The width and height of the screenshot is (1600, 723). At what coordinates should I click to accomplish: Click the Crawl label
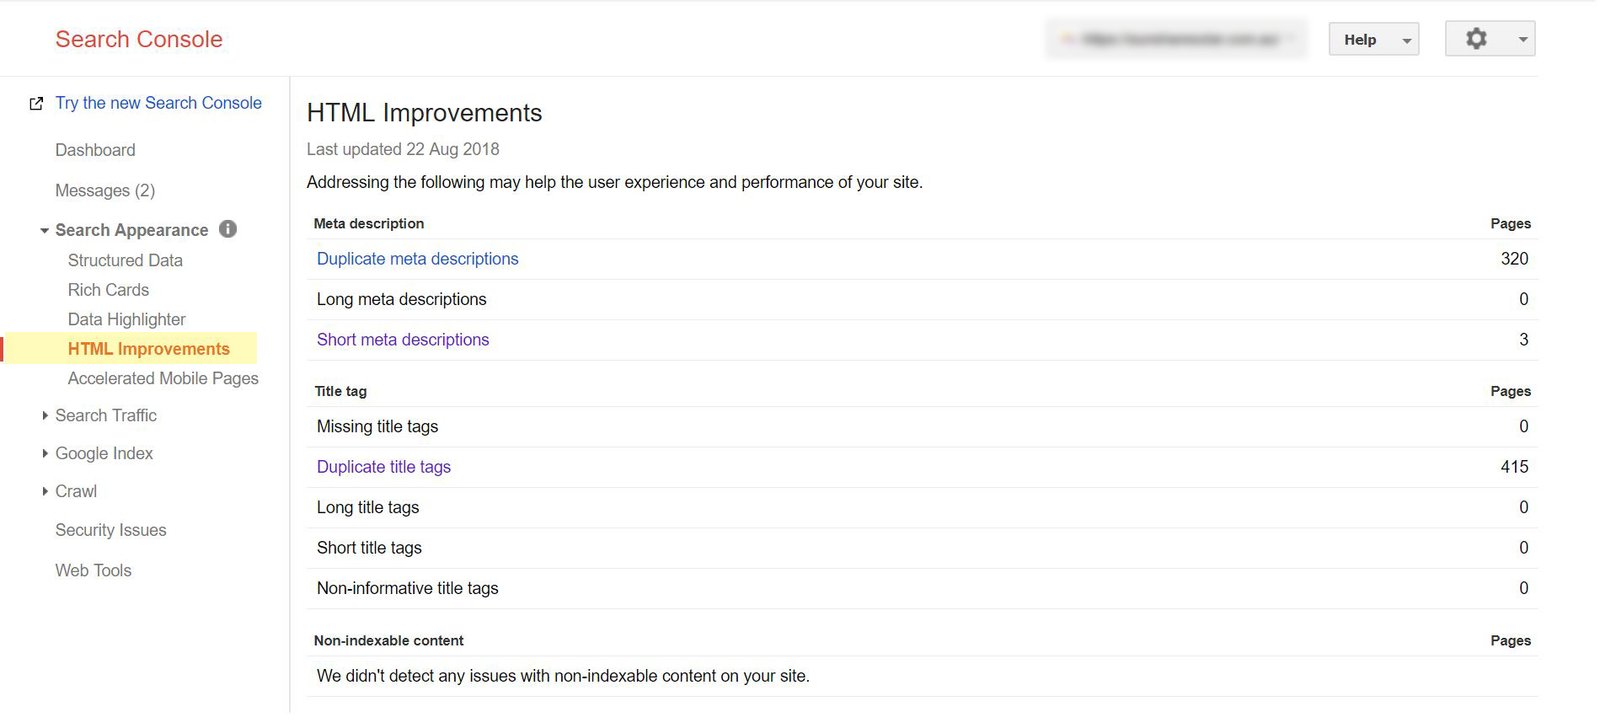[76, 491]
